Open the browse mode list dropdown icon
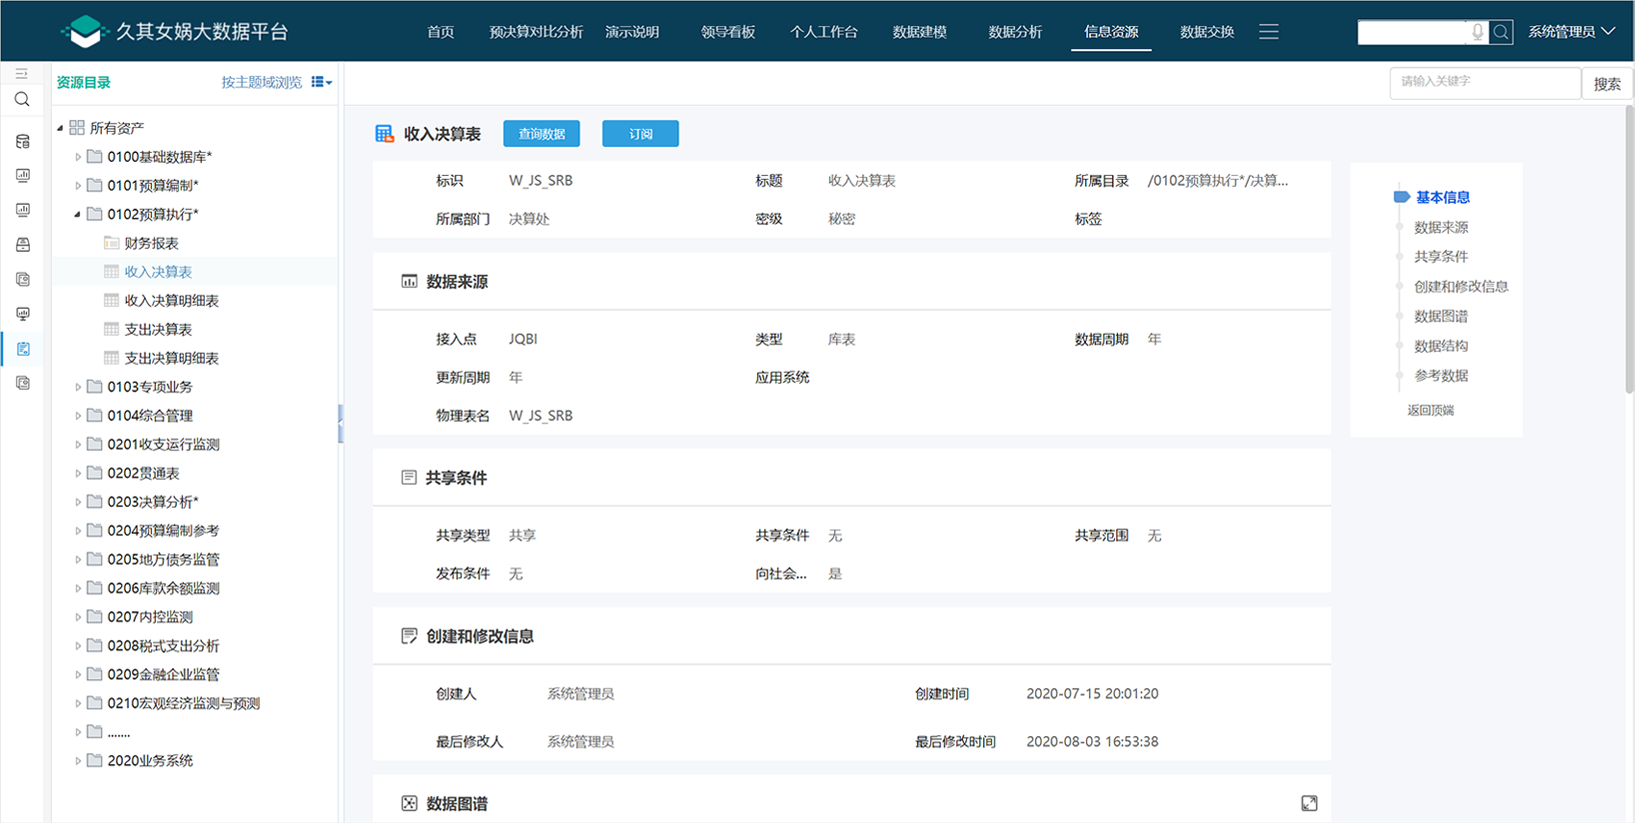 tap(321, 82)
